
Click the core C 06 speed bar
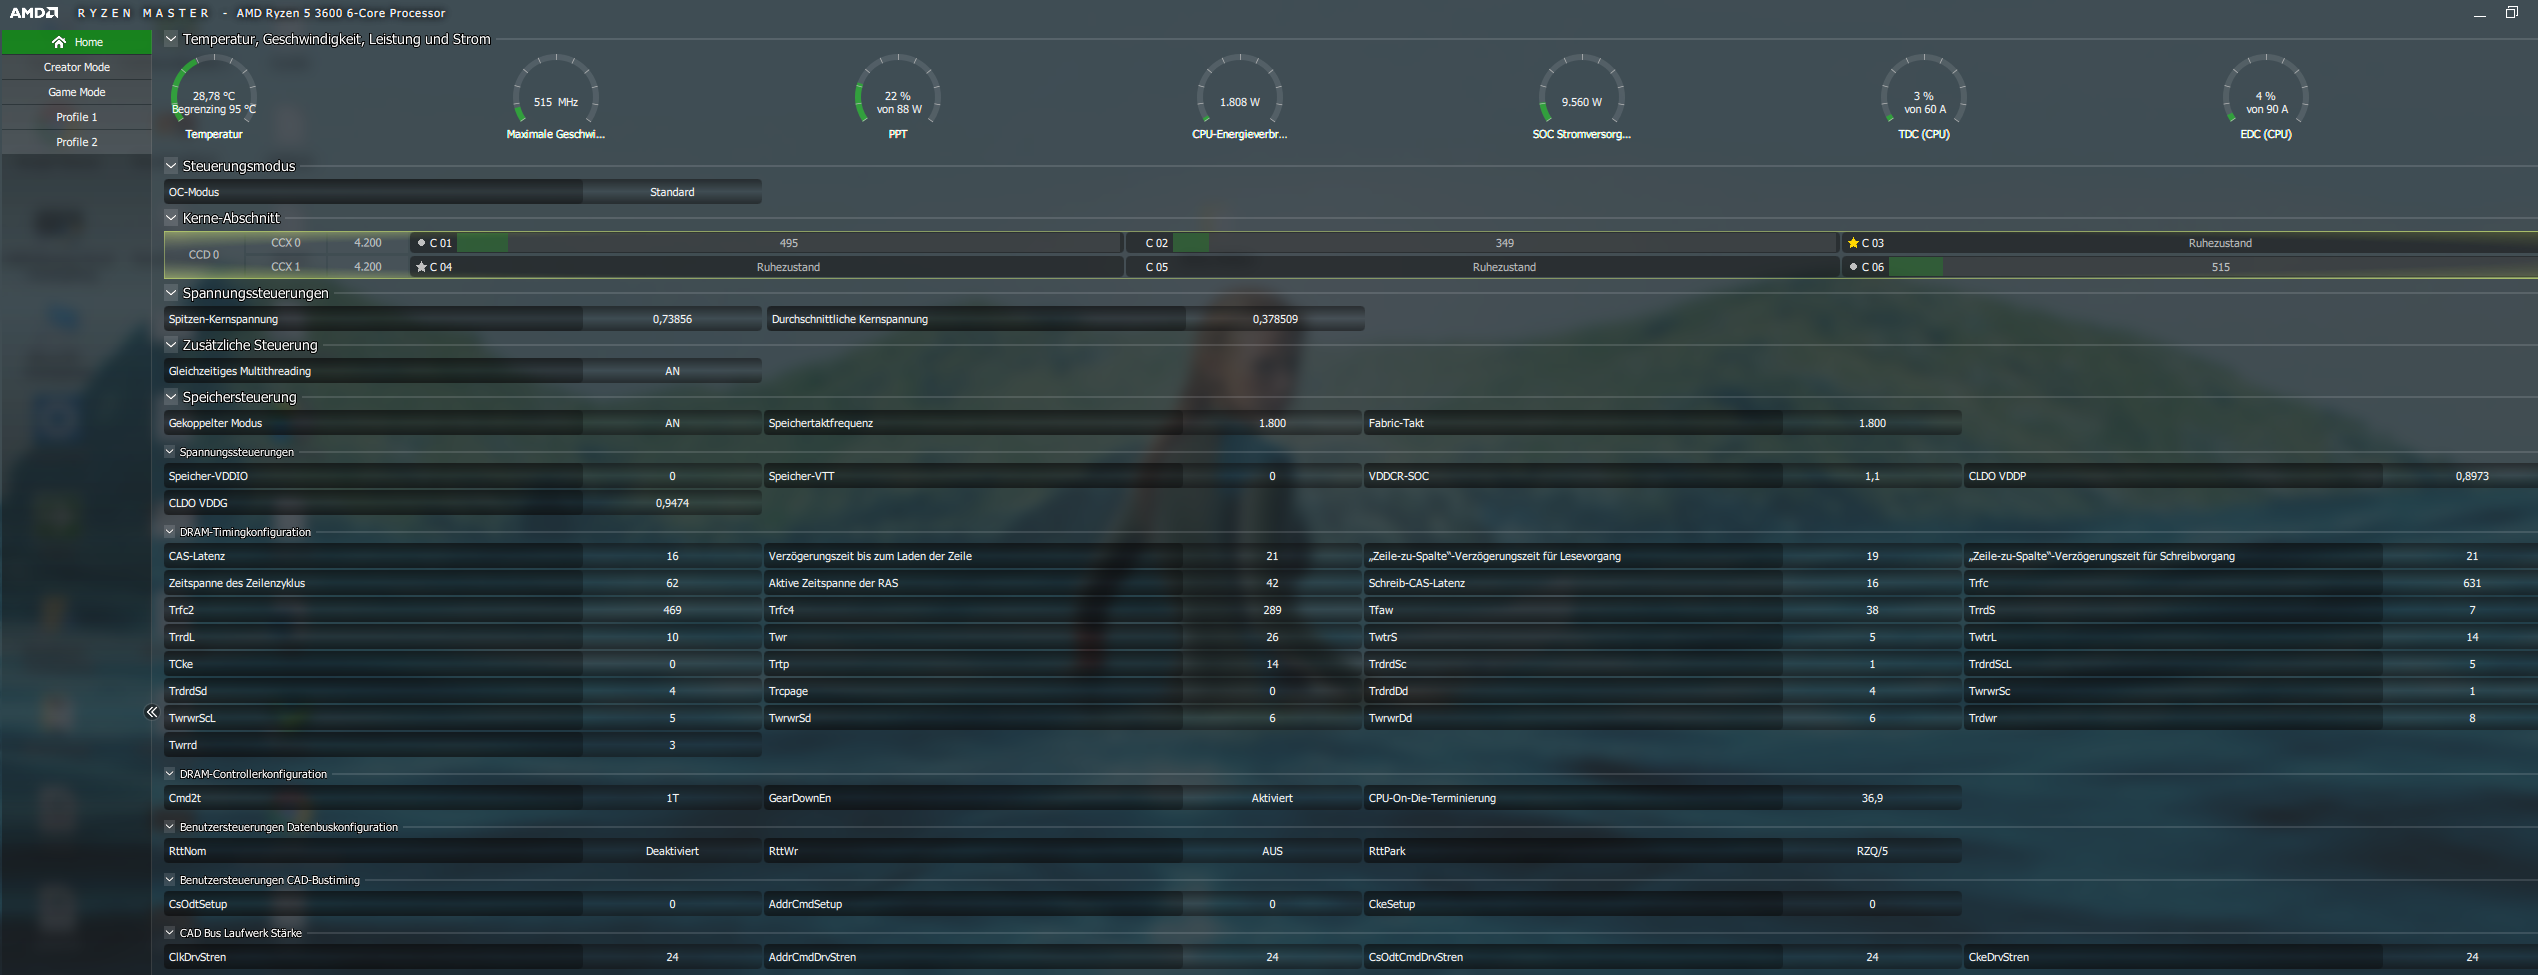(2213, 267)
